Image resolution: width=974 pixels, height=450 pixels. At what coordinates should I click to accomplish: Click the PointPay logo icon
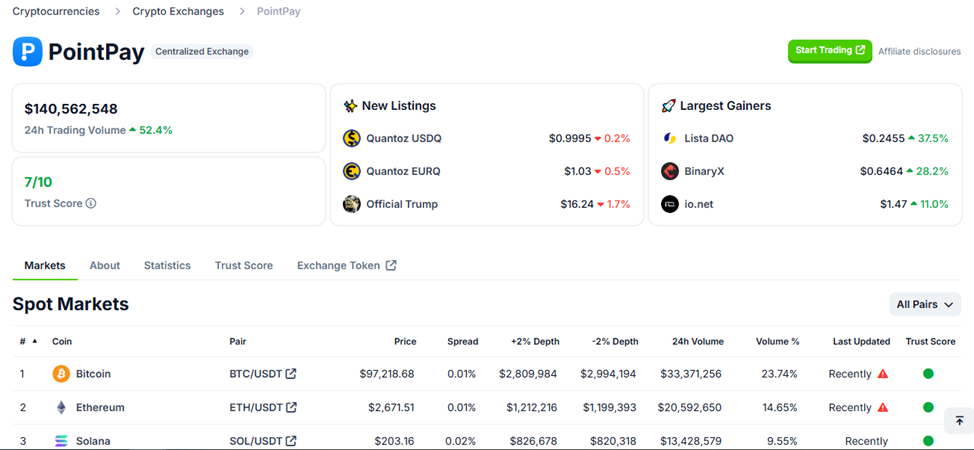(x=27, y=52)
